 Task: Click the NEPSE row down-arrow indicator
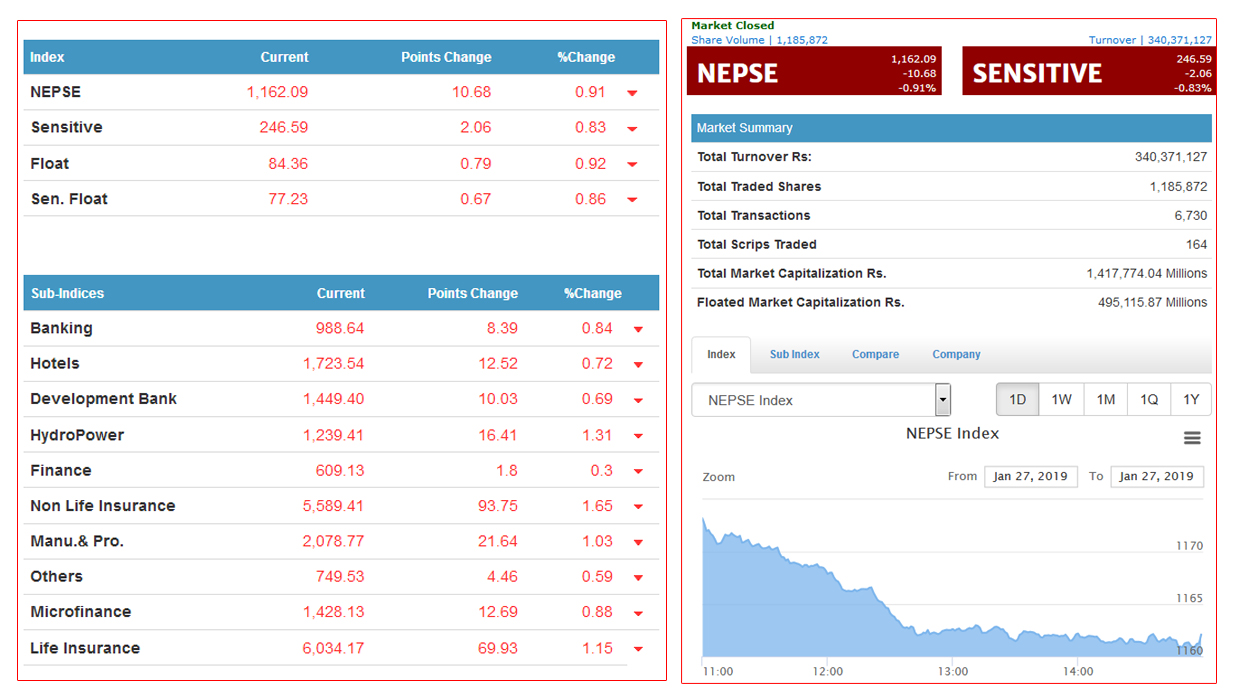point(632,93)
